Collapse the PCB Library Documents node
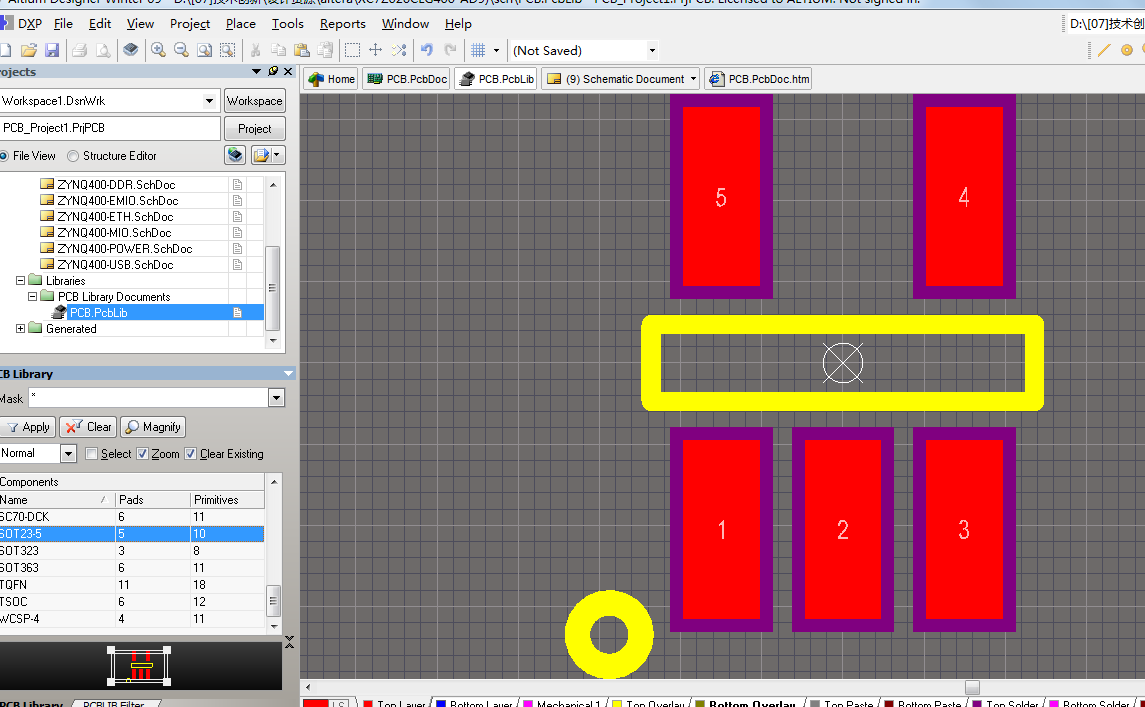The width and height of the screenshot is (1145, 707). point(32,297)
